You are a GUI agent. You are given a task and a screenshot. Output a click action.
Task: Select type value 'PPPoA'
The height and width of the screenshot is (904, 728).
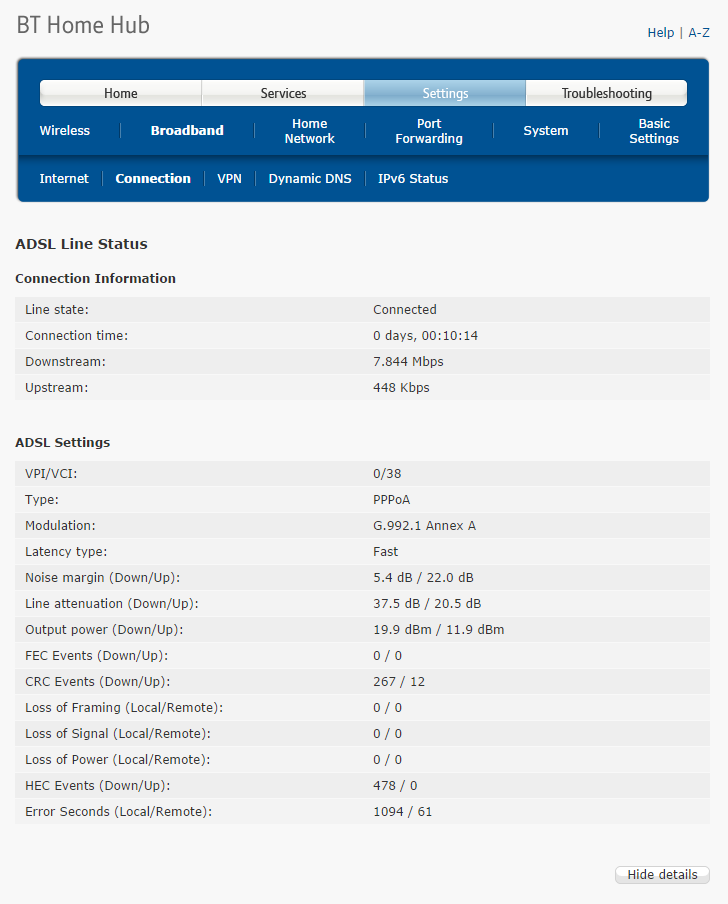391,500
